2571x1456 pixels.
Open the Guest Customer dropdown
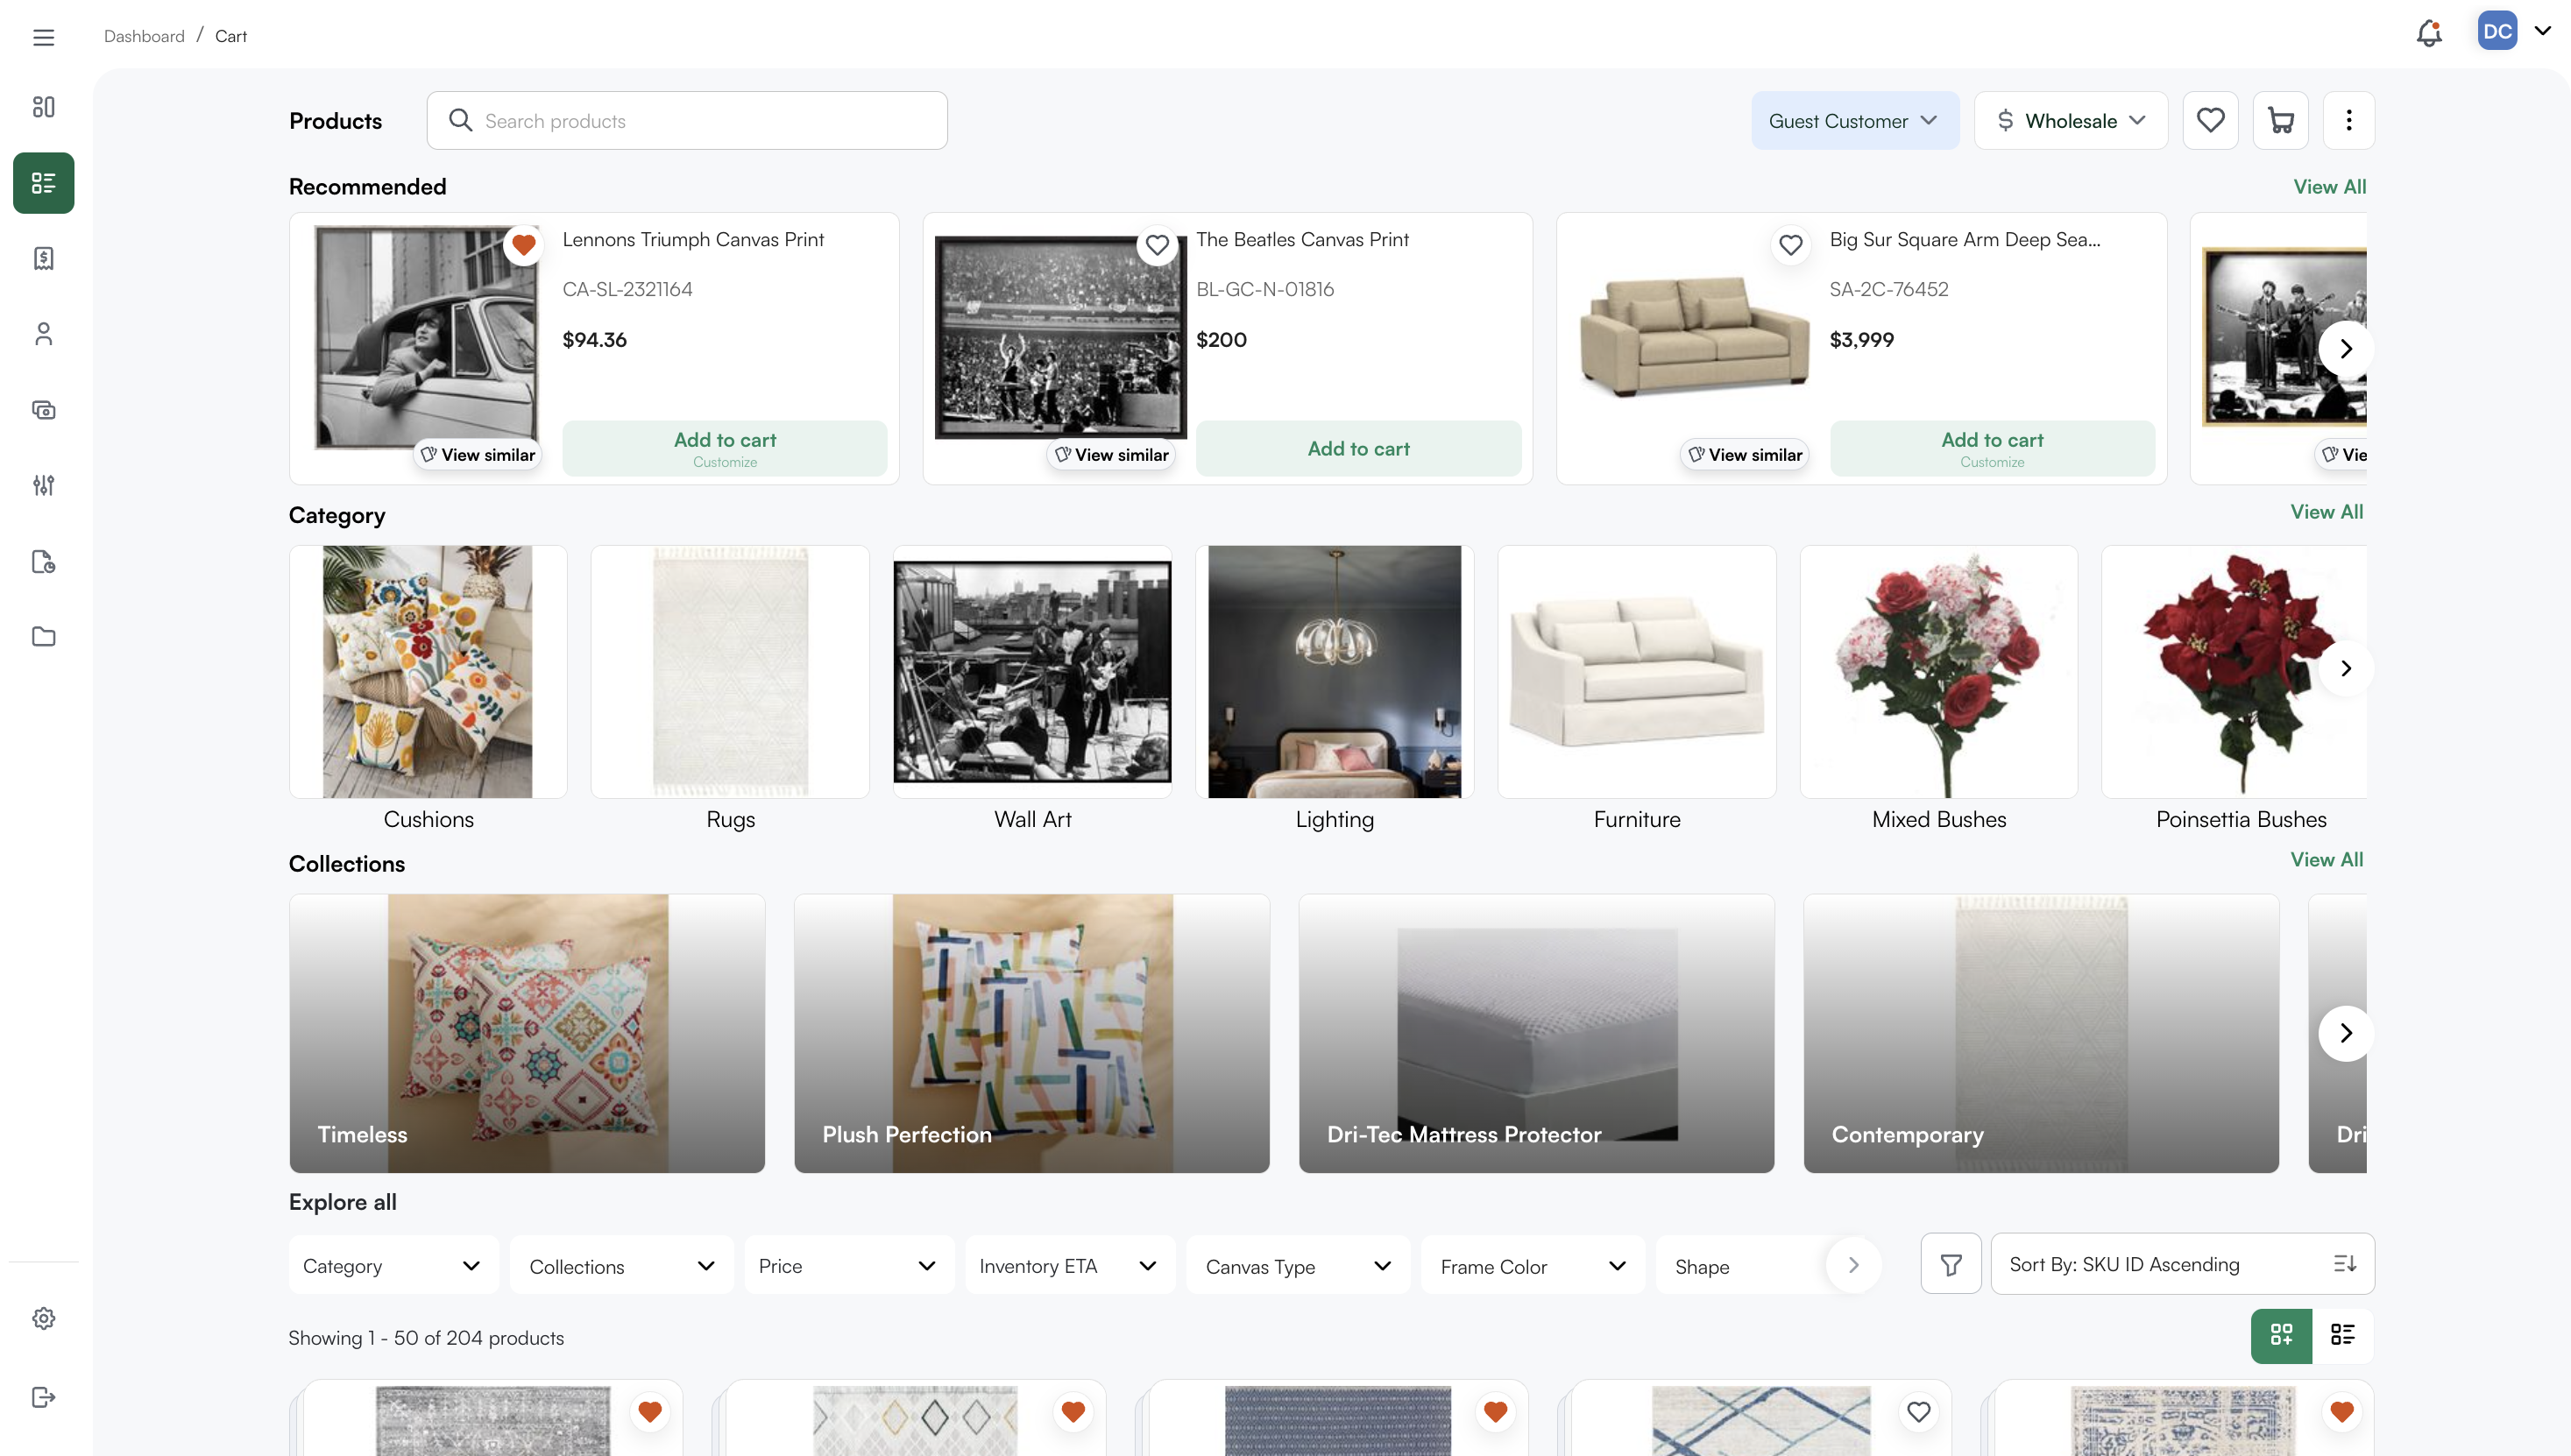(x=1854, y=120)
